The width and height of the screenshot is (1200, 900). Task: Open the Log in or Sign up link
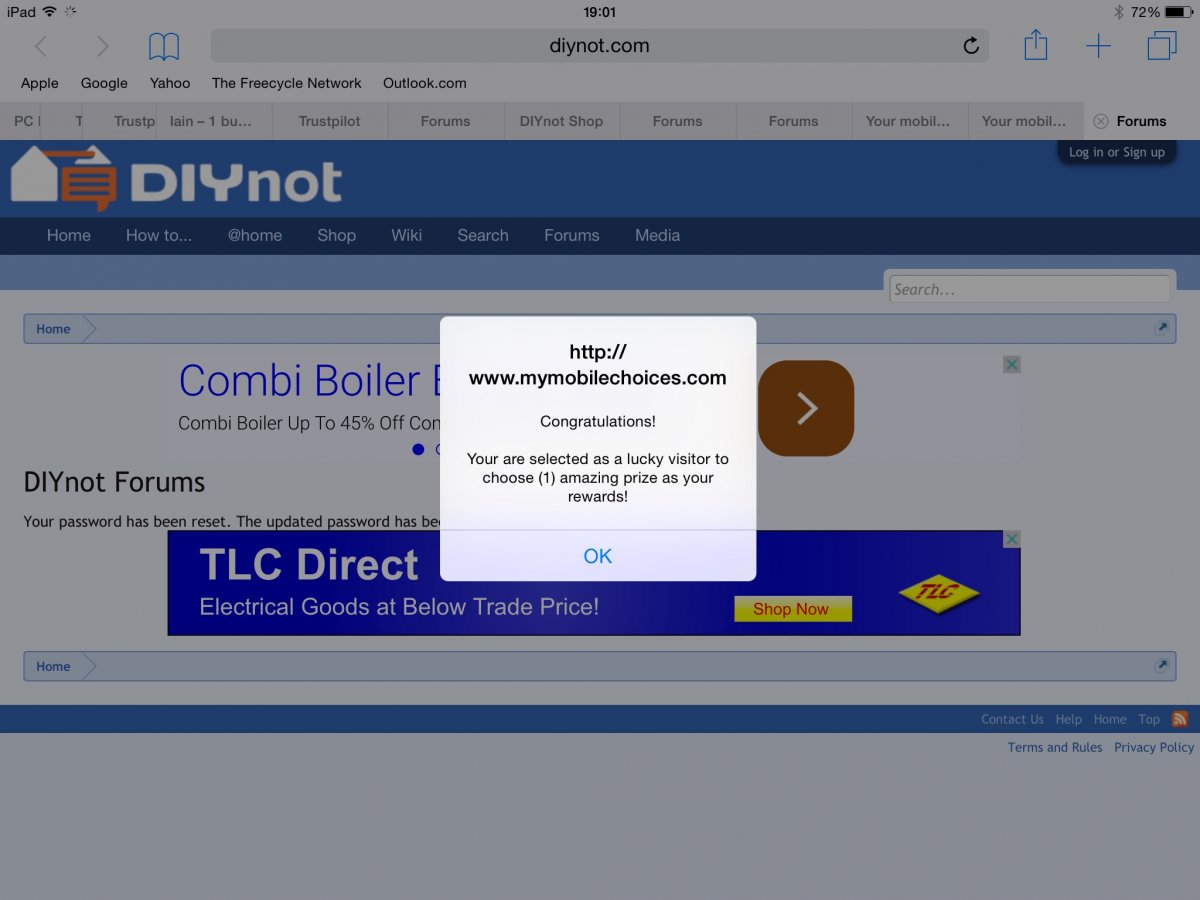[1116, 152]
